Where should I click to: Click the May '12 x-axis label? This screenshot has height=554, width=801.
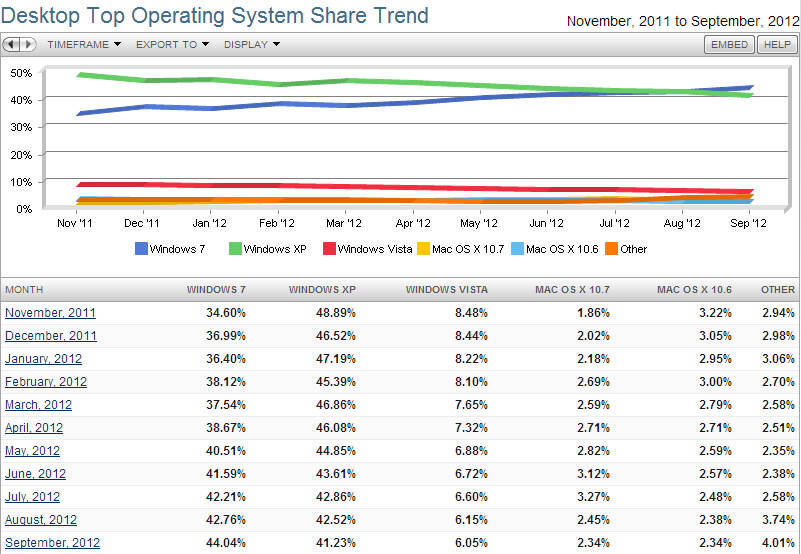[x=479, y=223]
